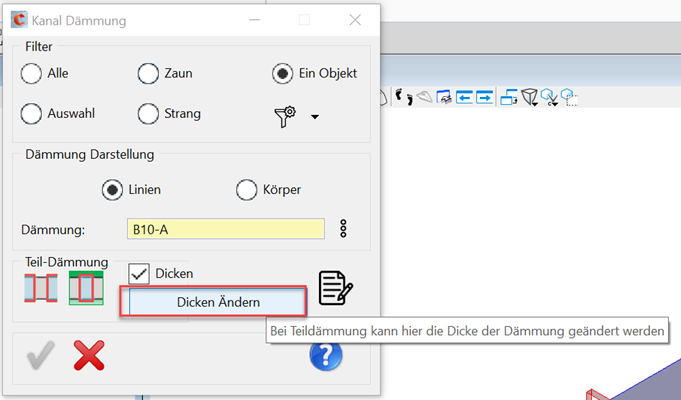This screenshot has width=681, height=400.
Task: Open the filter settings dropdown arrow
Action: [x=315, y=116]
